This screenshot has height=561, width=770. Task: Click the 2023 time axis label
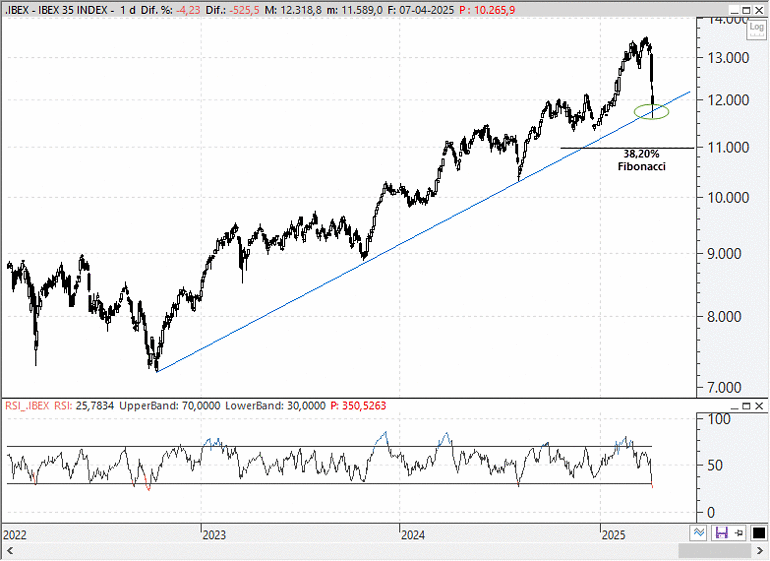(214, 534)
